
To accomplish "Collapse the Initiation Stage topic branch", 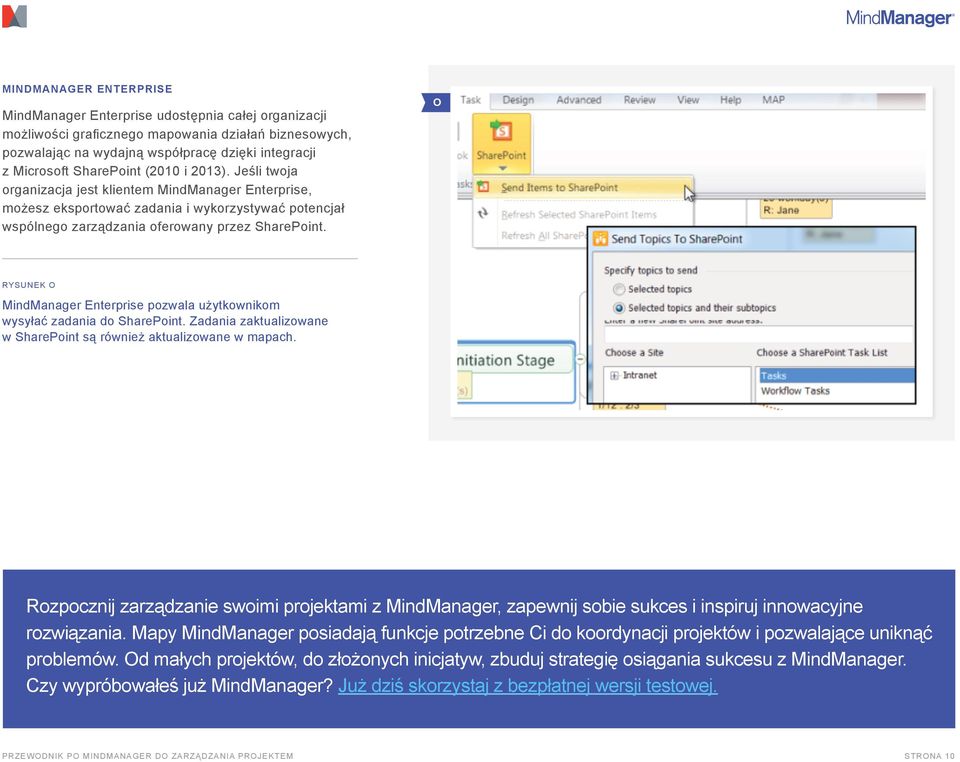I will [x=580, y=359].
